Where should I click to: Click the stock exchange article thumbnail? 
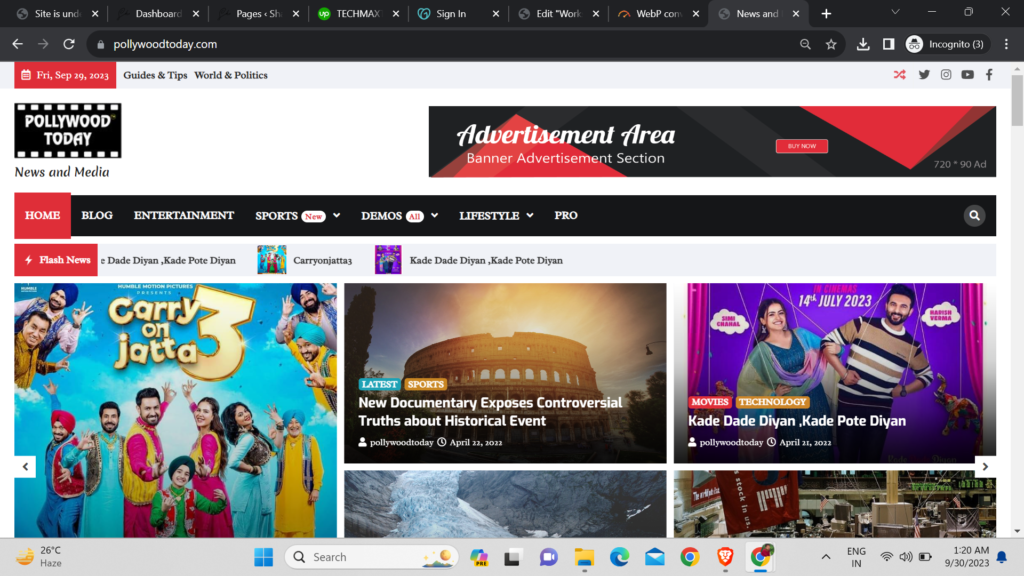click(x=835, y=504)
